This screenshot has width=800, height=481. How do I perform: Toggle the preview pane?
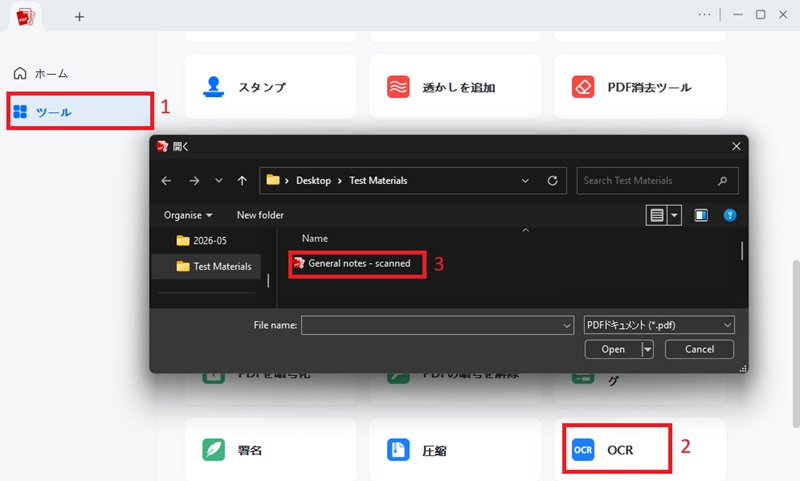pos(701,215)
